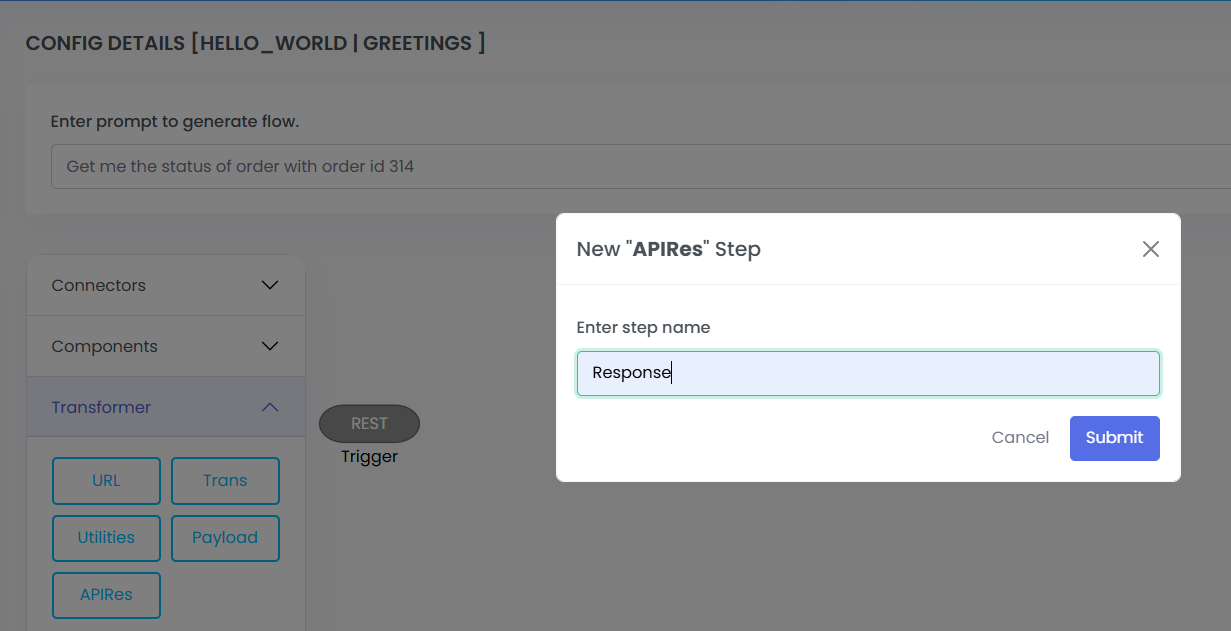This screenshot has width=1231, height=631.
Task: Pick the Utilities transformer block
Action: pos(106,538)
